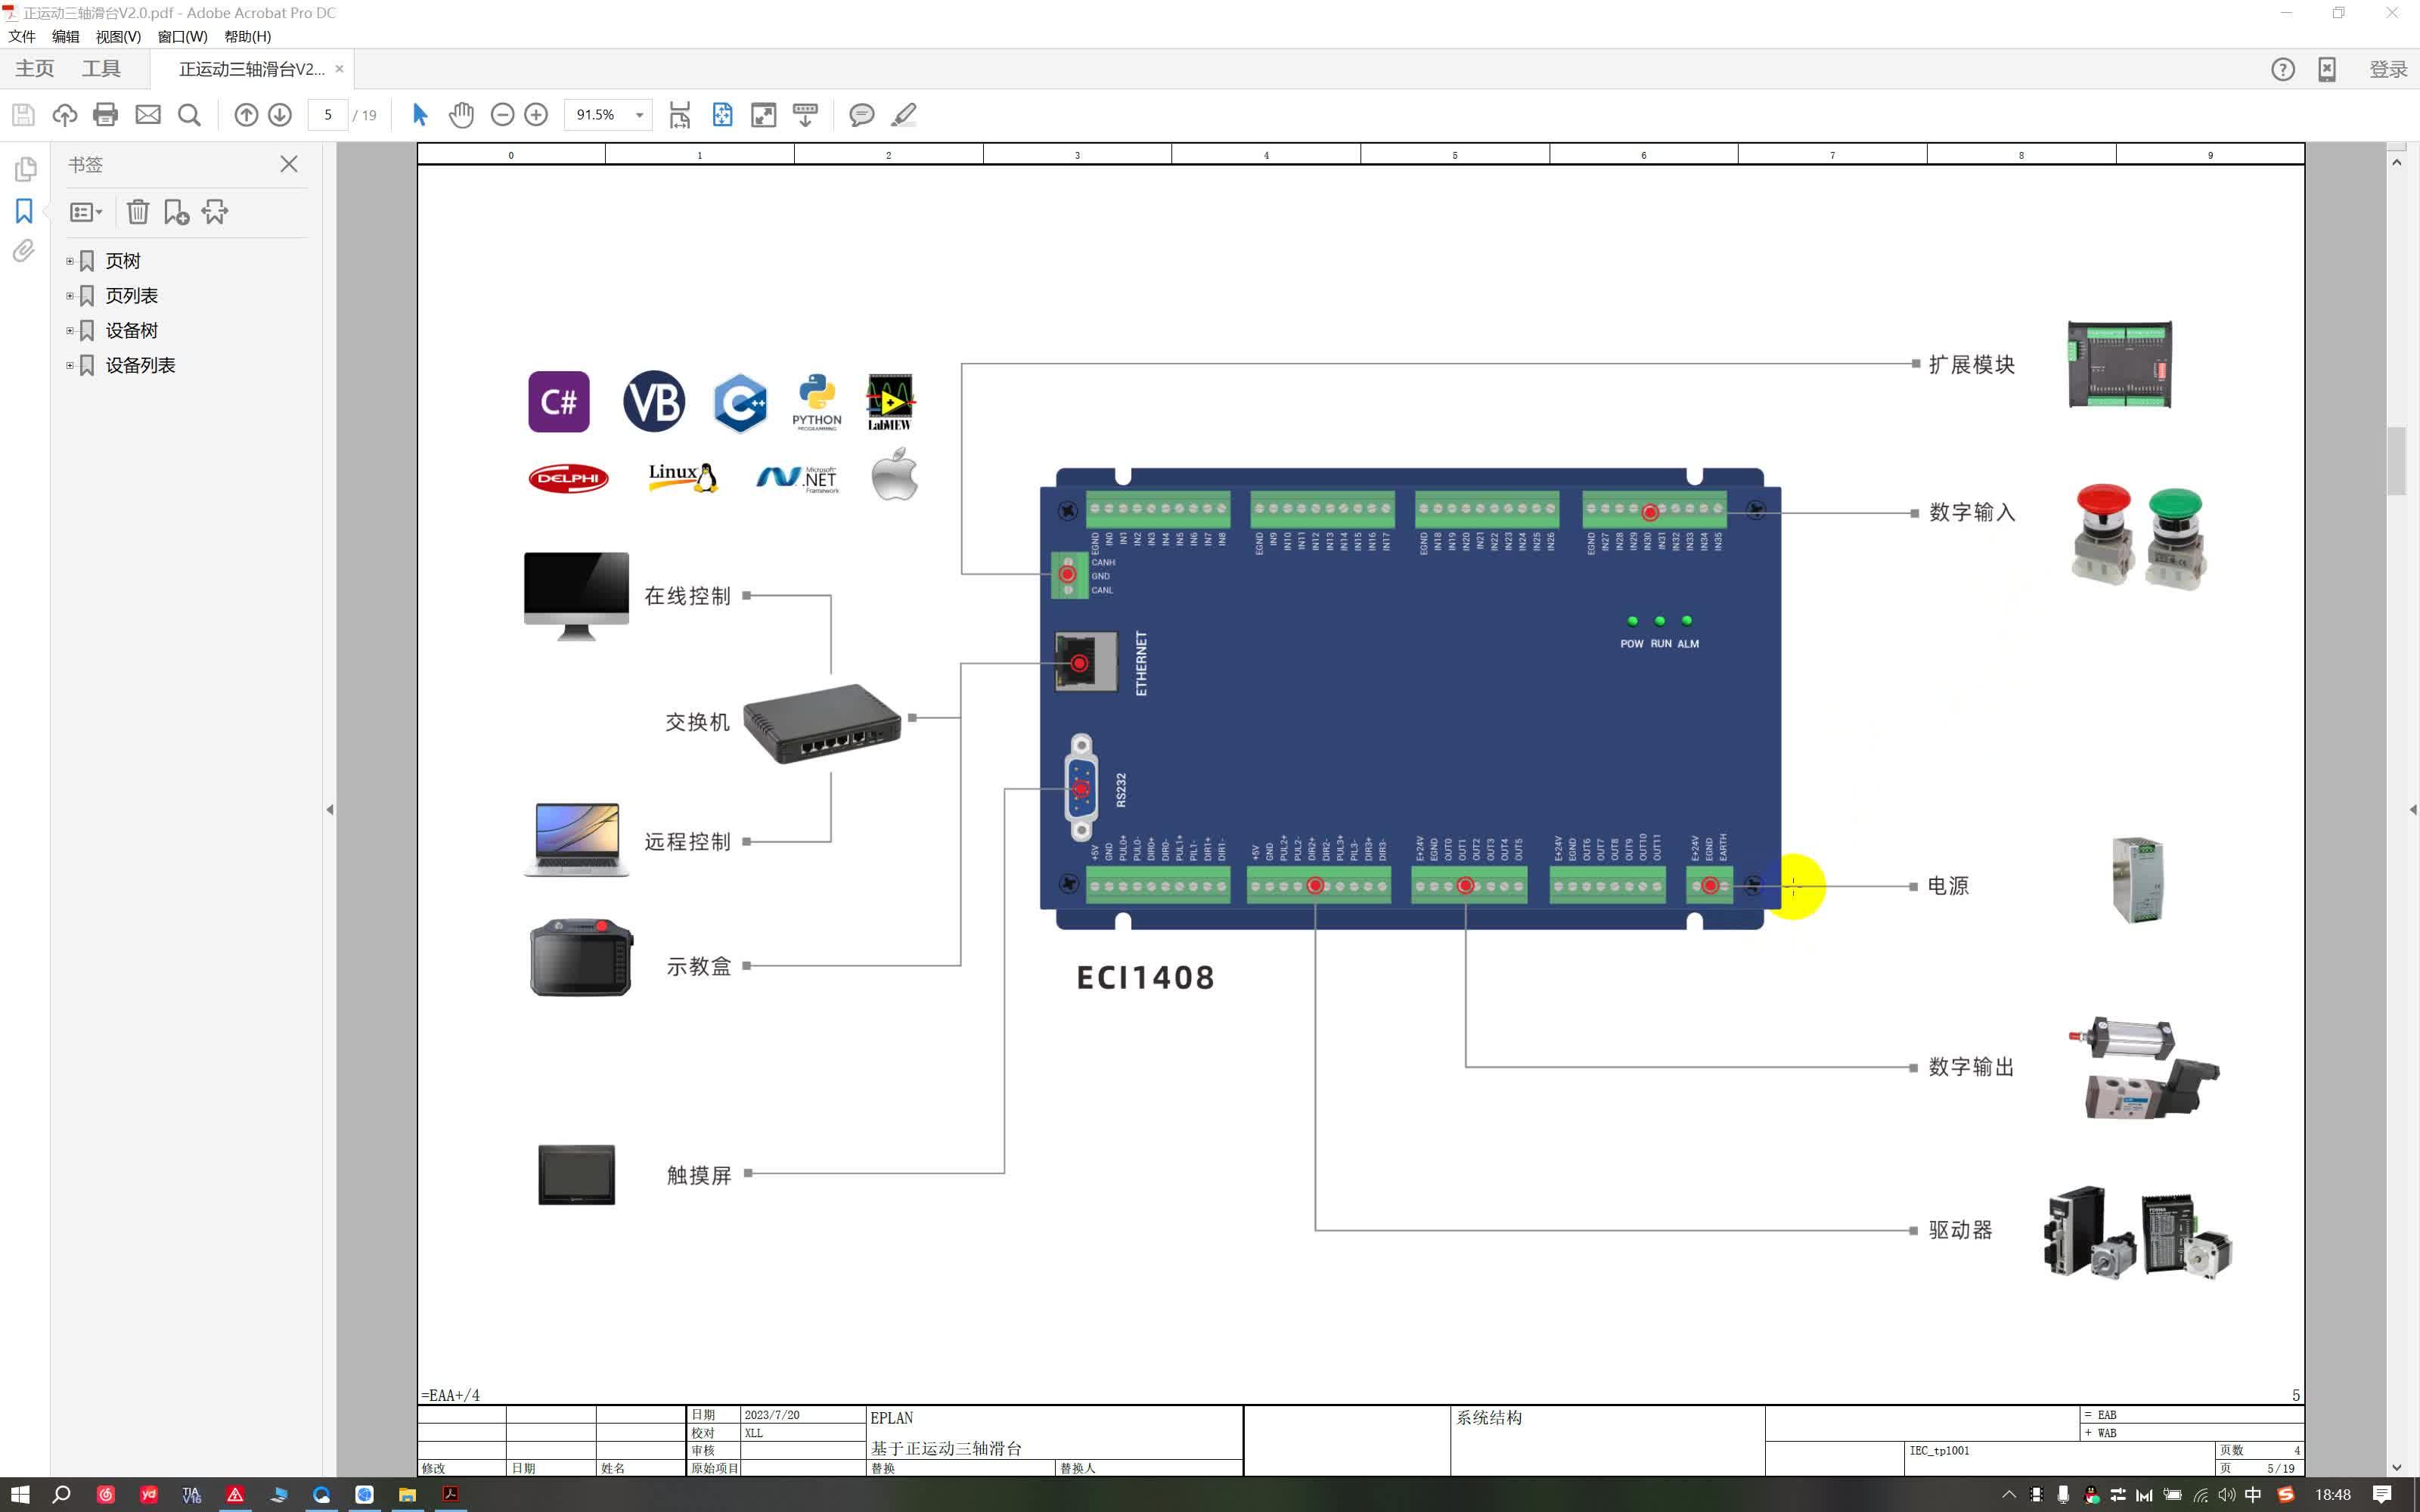Delete the selected bookmark
Screen dimensions: 2420x1512
click(137, 212)
